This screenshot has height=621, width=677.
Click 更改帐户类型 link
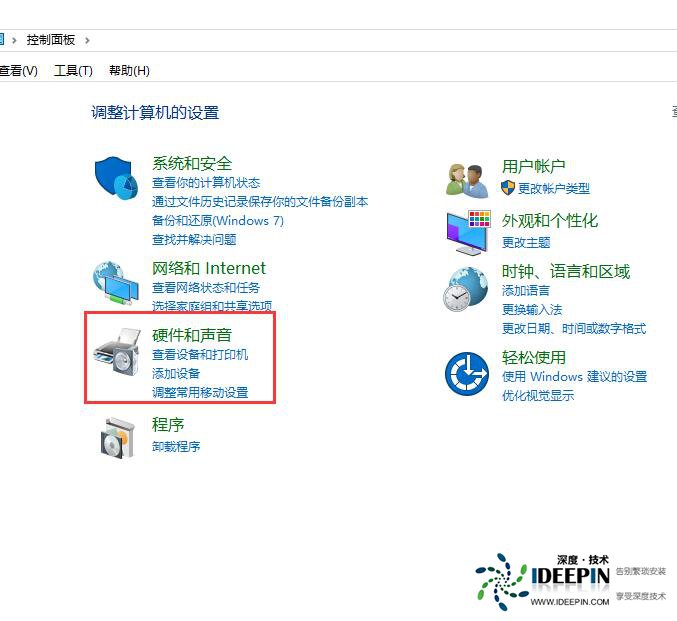click(554, 188)
